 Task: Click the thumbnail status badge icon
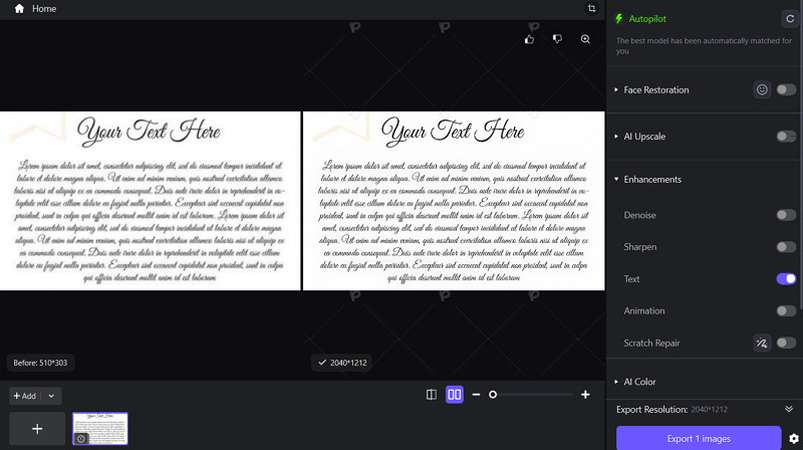click(x=81, y=439)
